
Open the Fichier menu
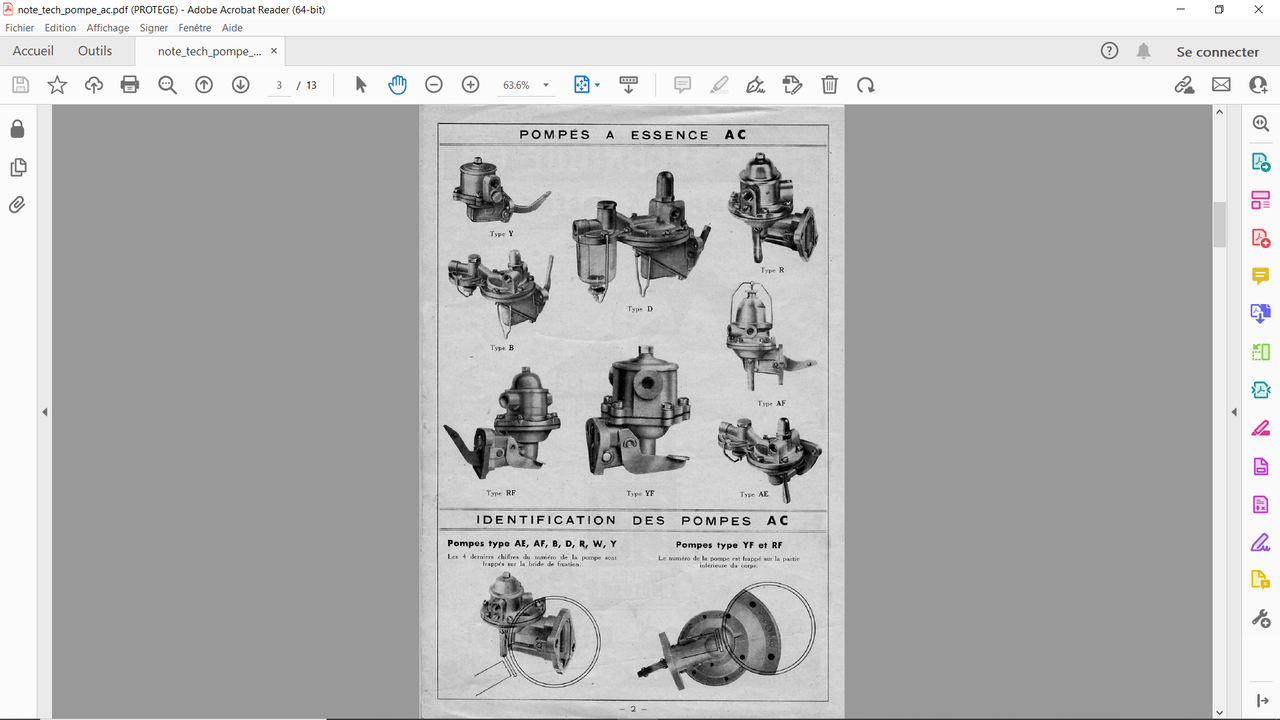tap(20, 28)
